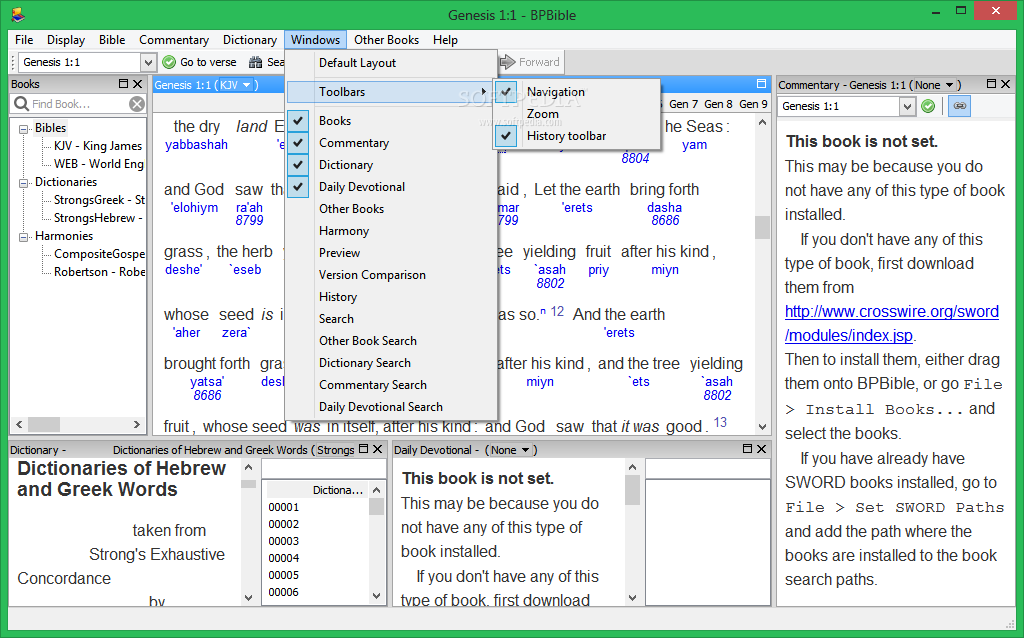Viewport: 1024px width, 638px height.
Task: Open the File menu
Action: point(24,40)
